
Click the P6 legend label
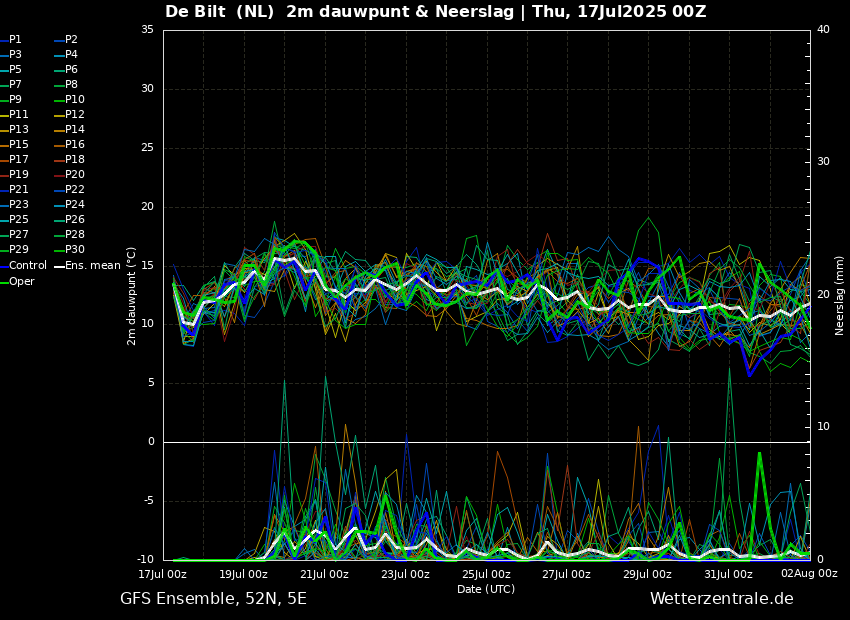coord(72,69)
